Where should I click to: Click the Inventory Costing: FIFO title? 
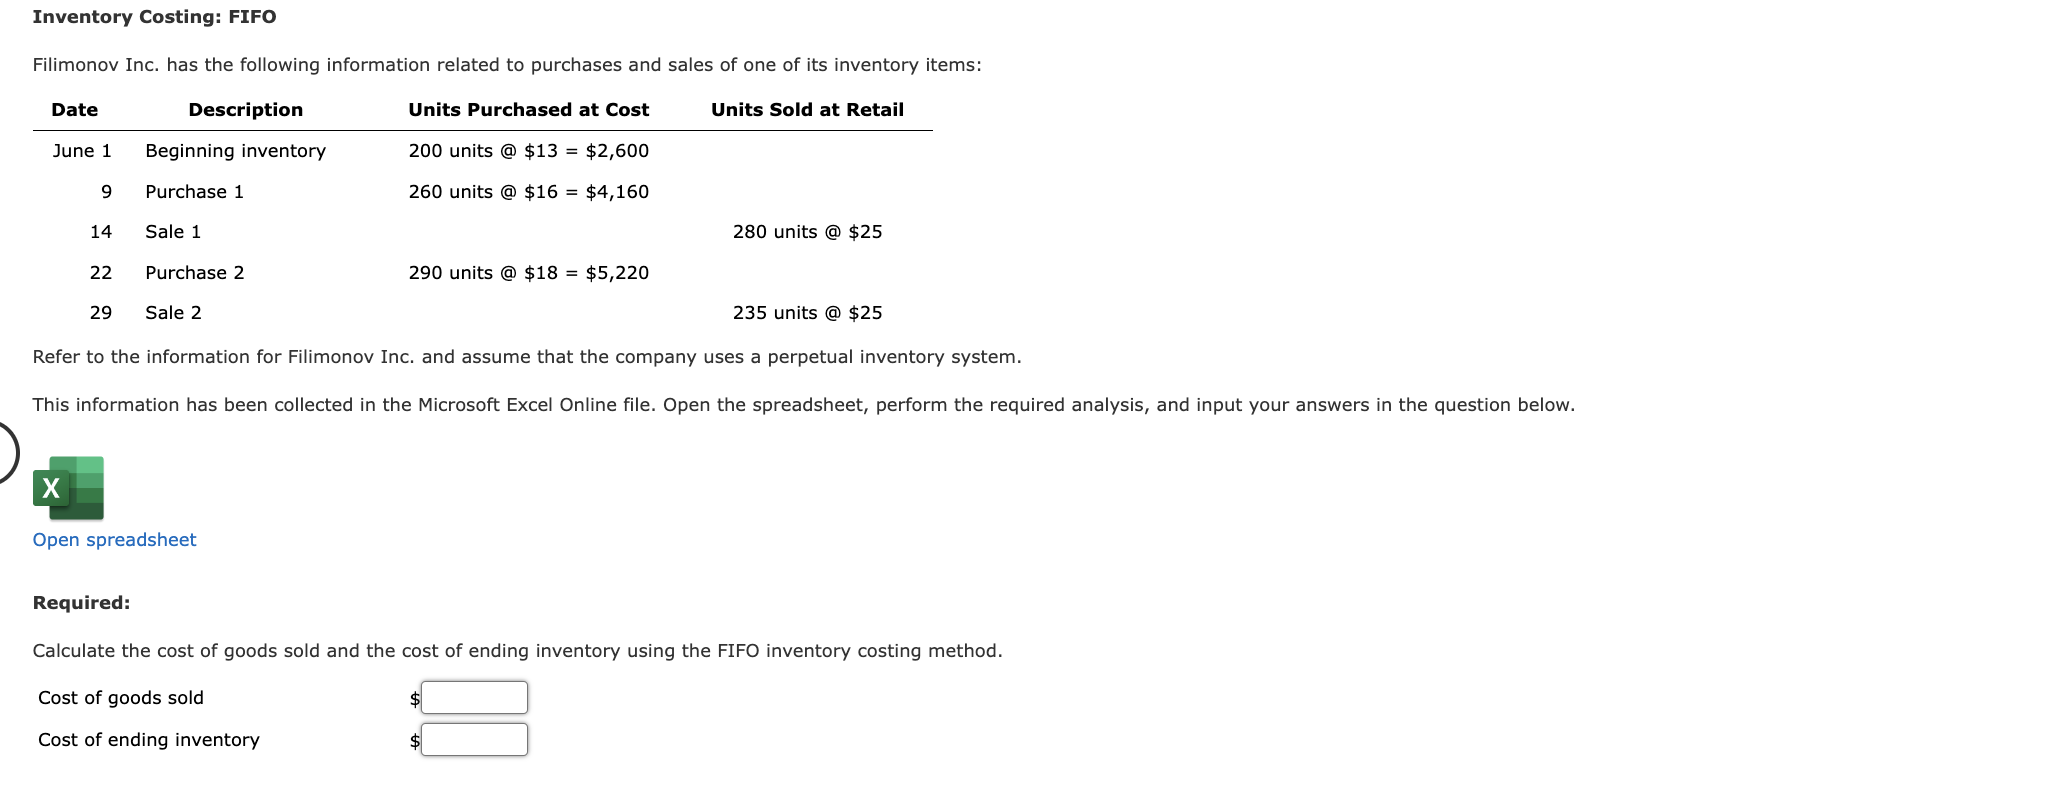[x=153, y=16]
